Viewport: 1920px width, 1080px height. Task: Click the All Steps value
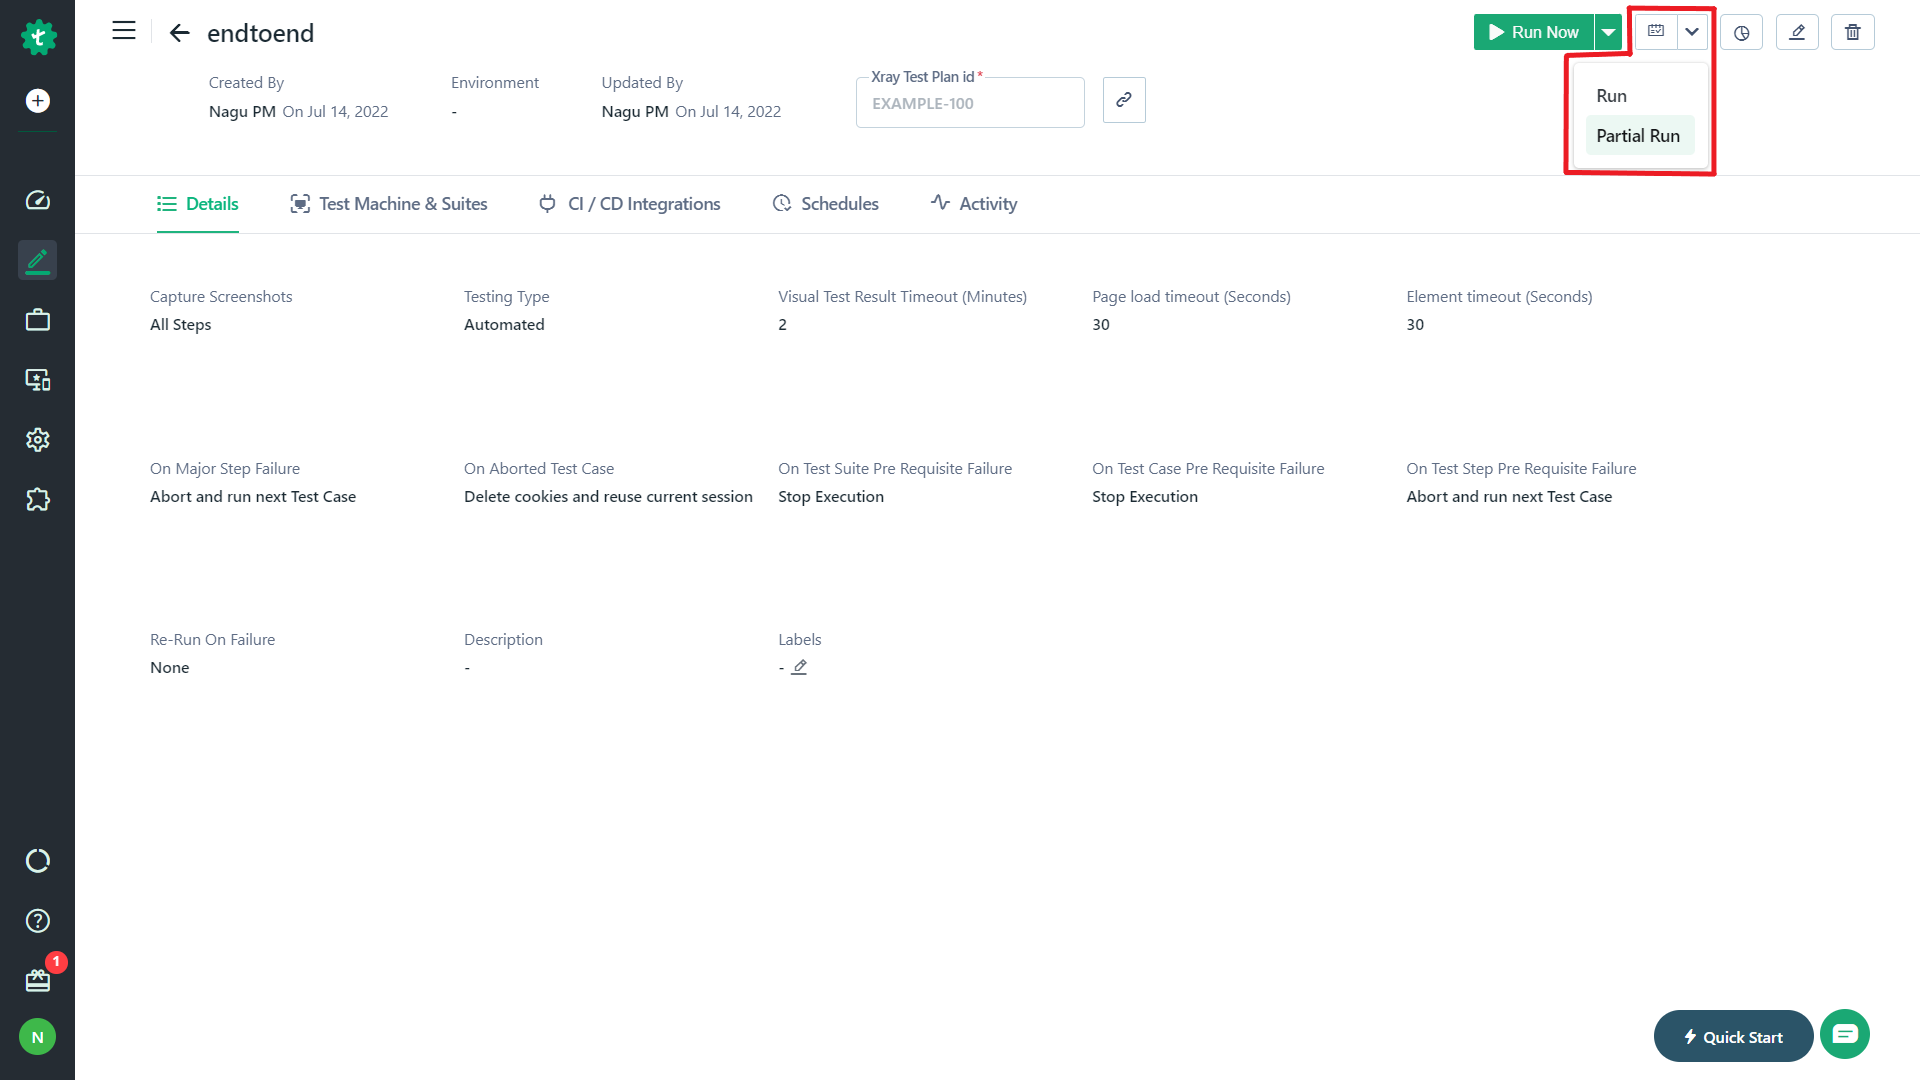point(181,325)
